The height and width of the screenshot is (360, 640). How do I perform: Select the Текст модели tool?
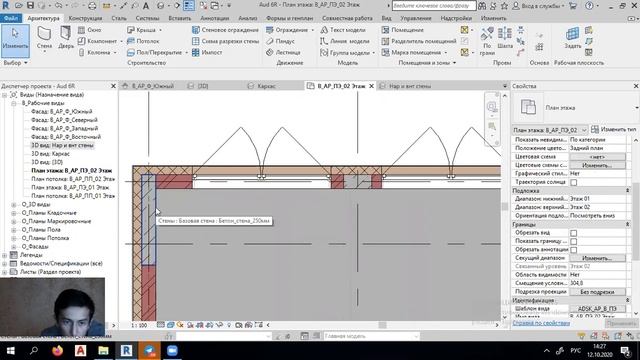(343, 30)
